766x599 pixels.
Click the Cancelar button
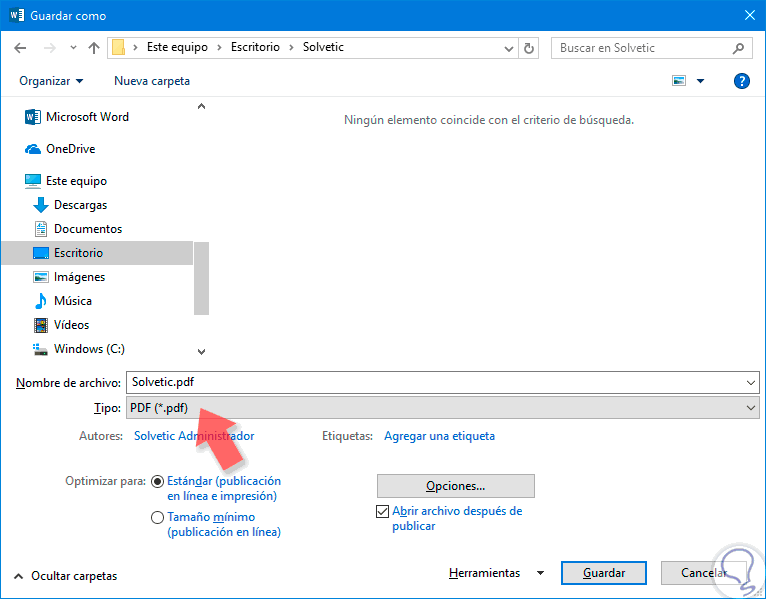[x=703, y=573]
